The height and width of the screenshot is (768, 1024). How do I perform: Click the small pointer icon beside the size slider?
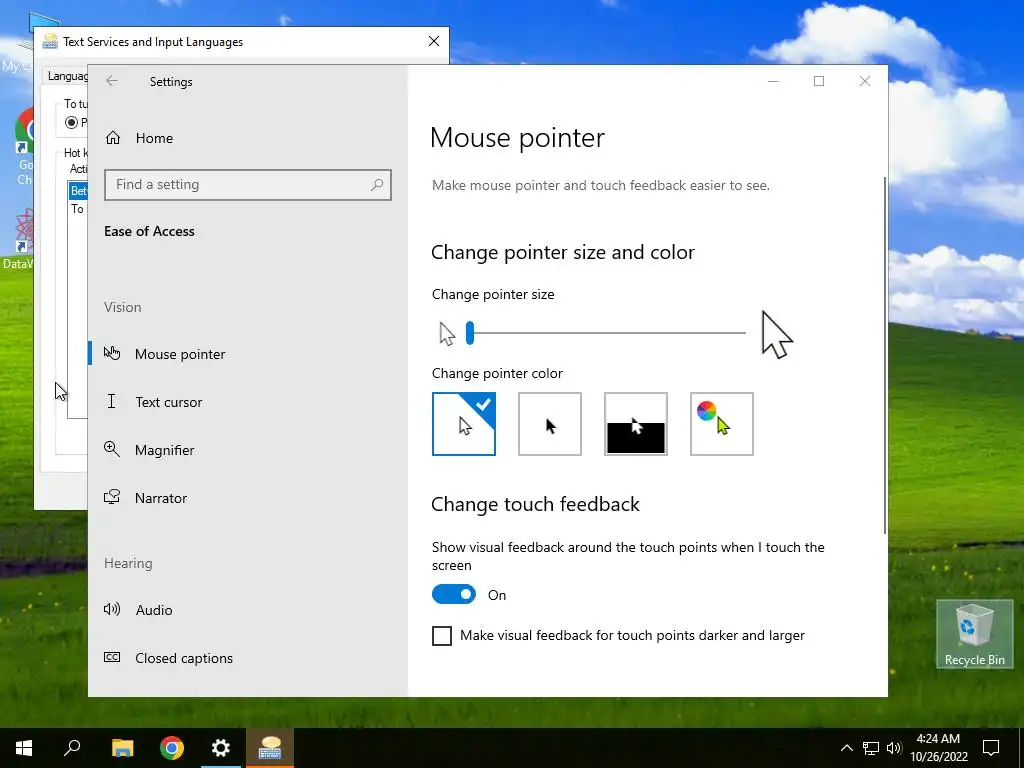click(447, 334)
